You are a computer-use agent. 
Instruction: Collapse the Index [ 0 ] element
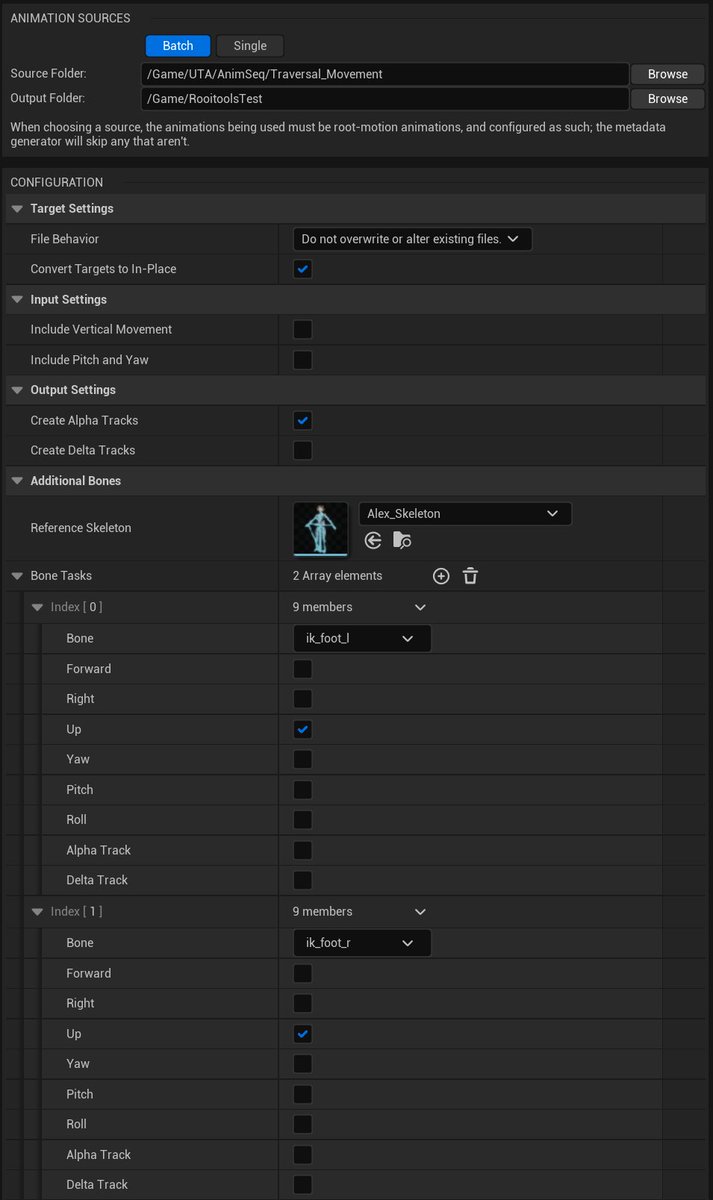pos(37,607)
